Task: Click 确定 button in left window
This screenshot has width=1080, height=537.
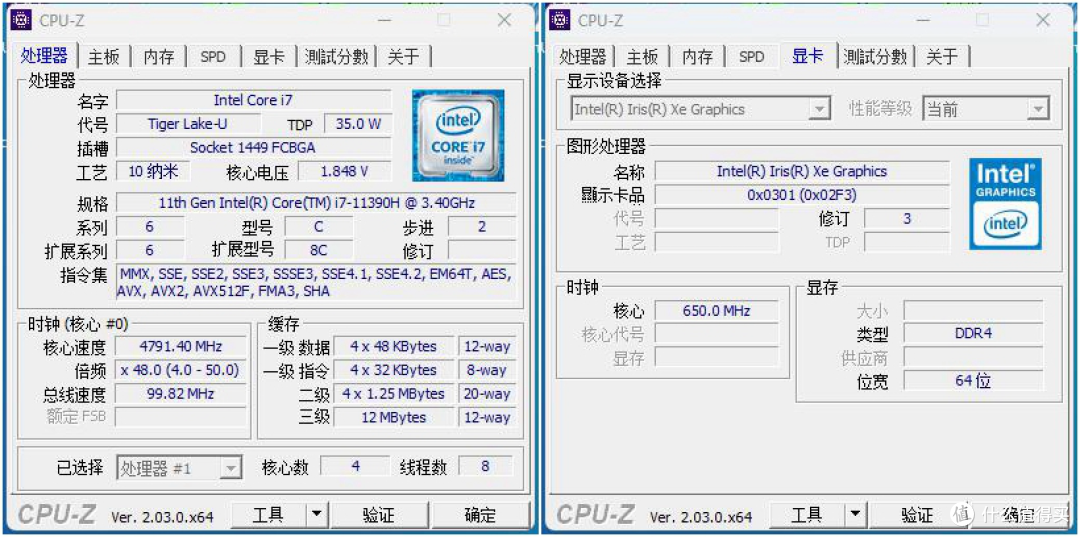Action: (x=480, y=514)
